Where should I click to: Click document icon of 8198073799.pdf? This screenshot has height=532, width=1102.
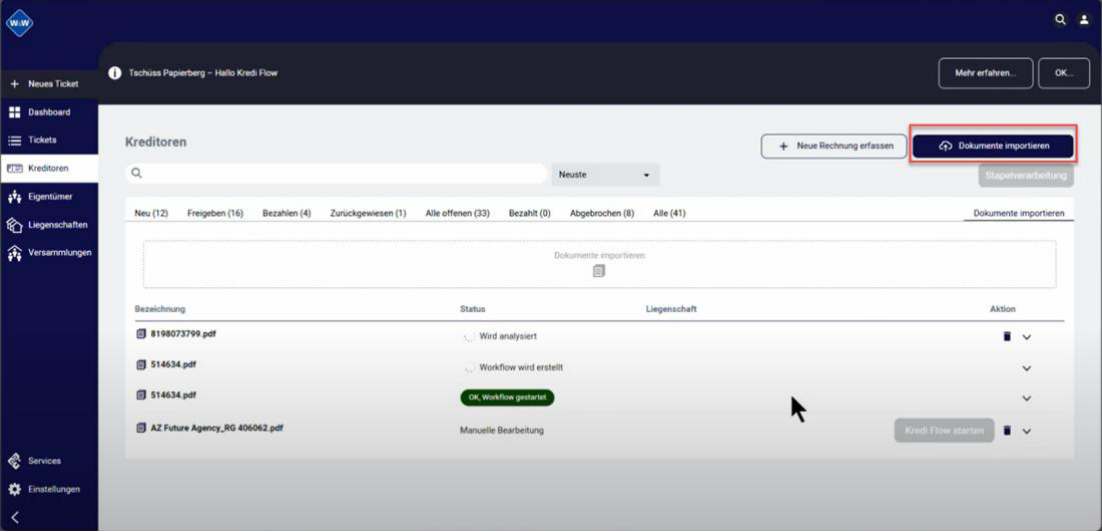(141, 334)
